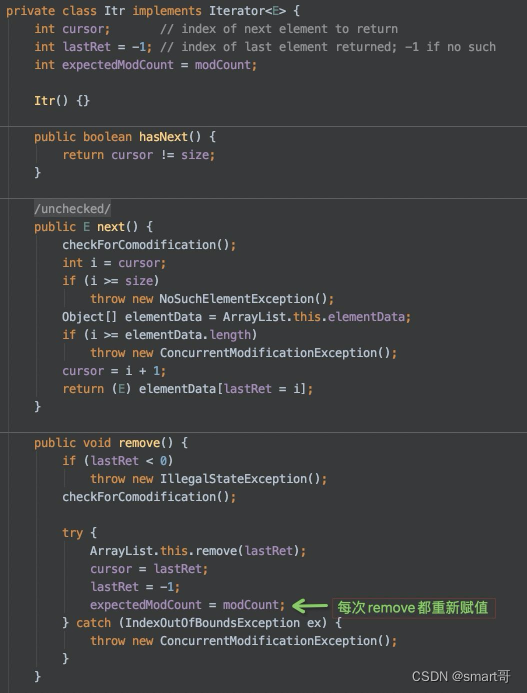Click the 'try {' keyword line
Screen dimensions: 527x693
click(80, 533)
